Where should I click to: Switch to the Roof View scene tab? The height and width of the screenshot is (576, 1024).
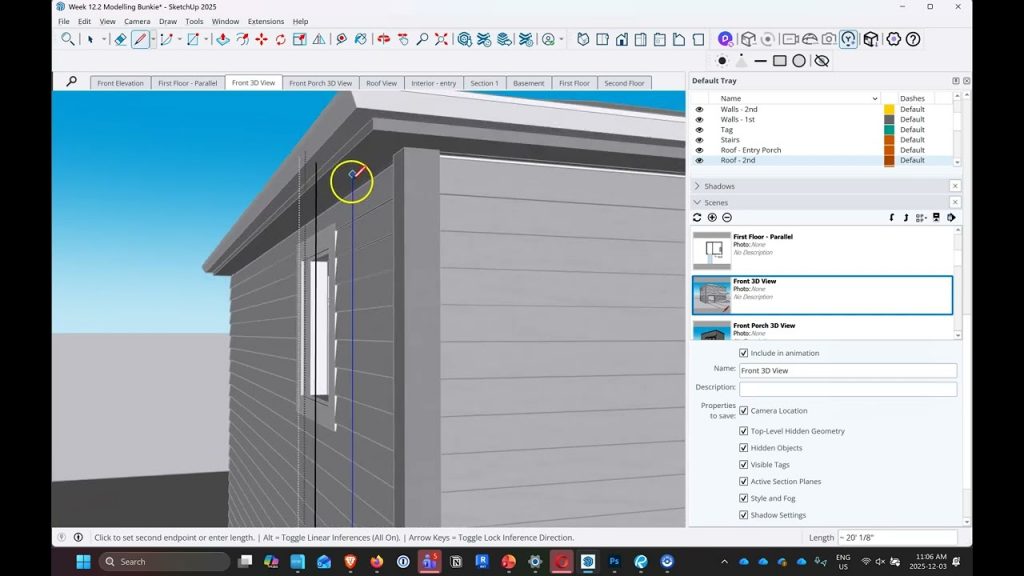pos(381,83)
